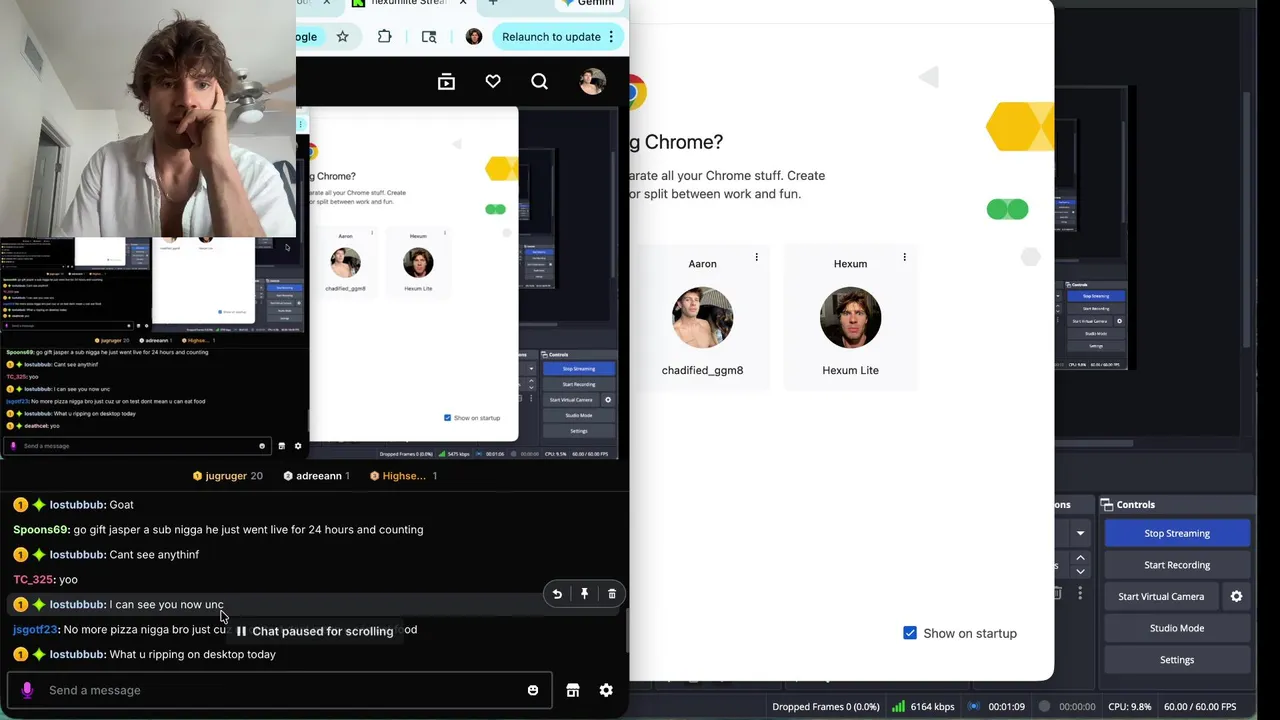Screen dimensions: 1280x720
Task: Uncheck Show on startup checkbox
Action: tap(910, 633)
